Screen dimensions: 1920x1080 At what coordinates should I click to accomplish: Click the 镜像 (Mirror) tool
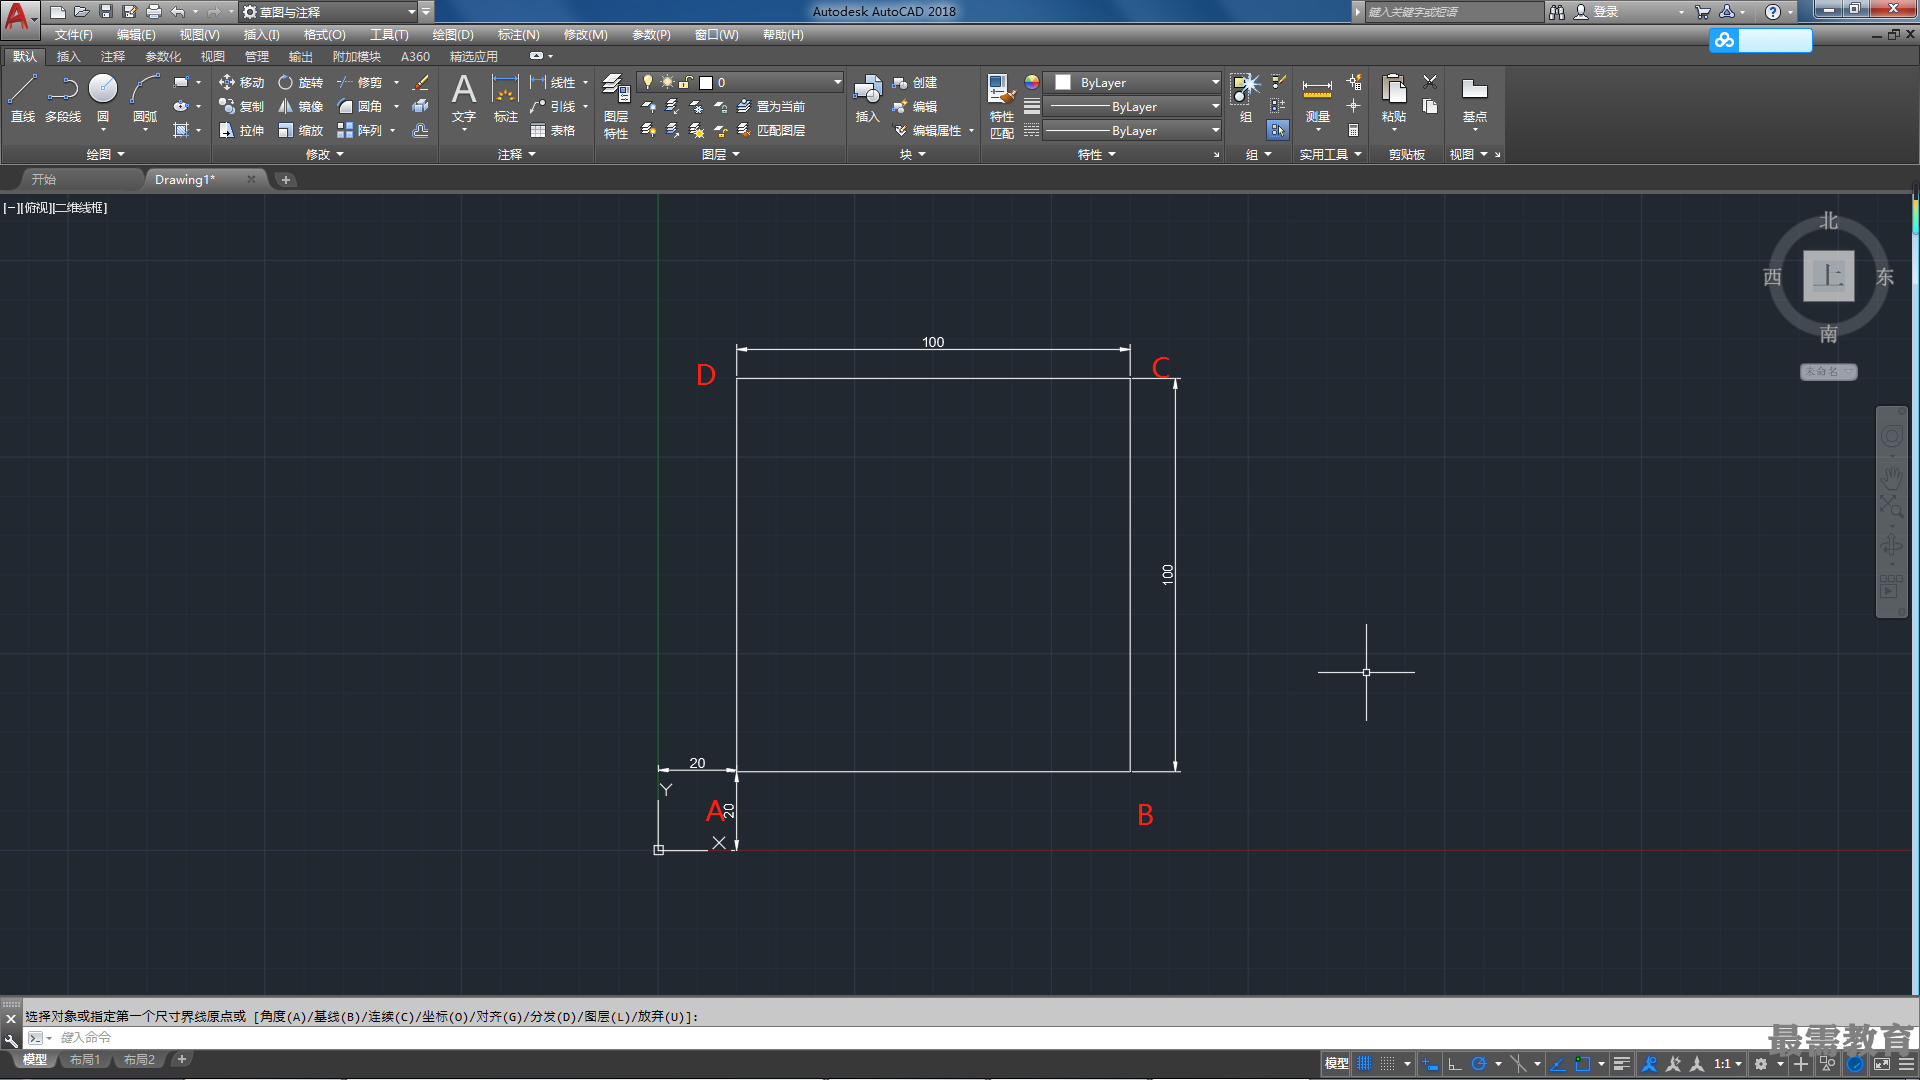[x=301, y=106]
